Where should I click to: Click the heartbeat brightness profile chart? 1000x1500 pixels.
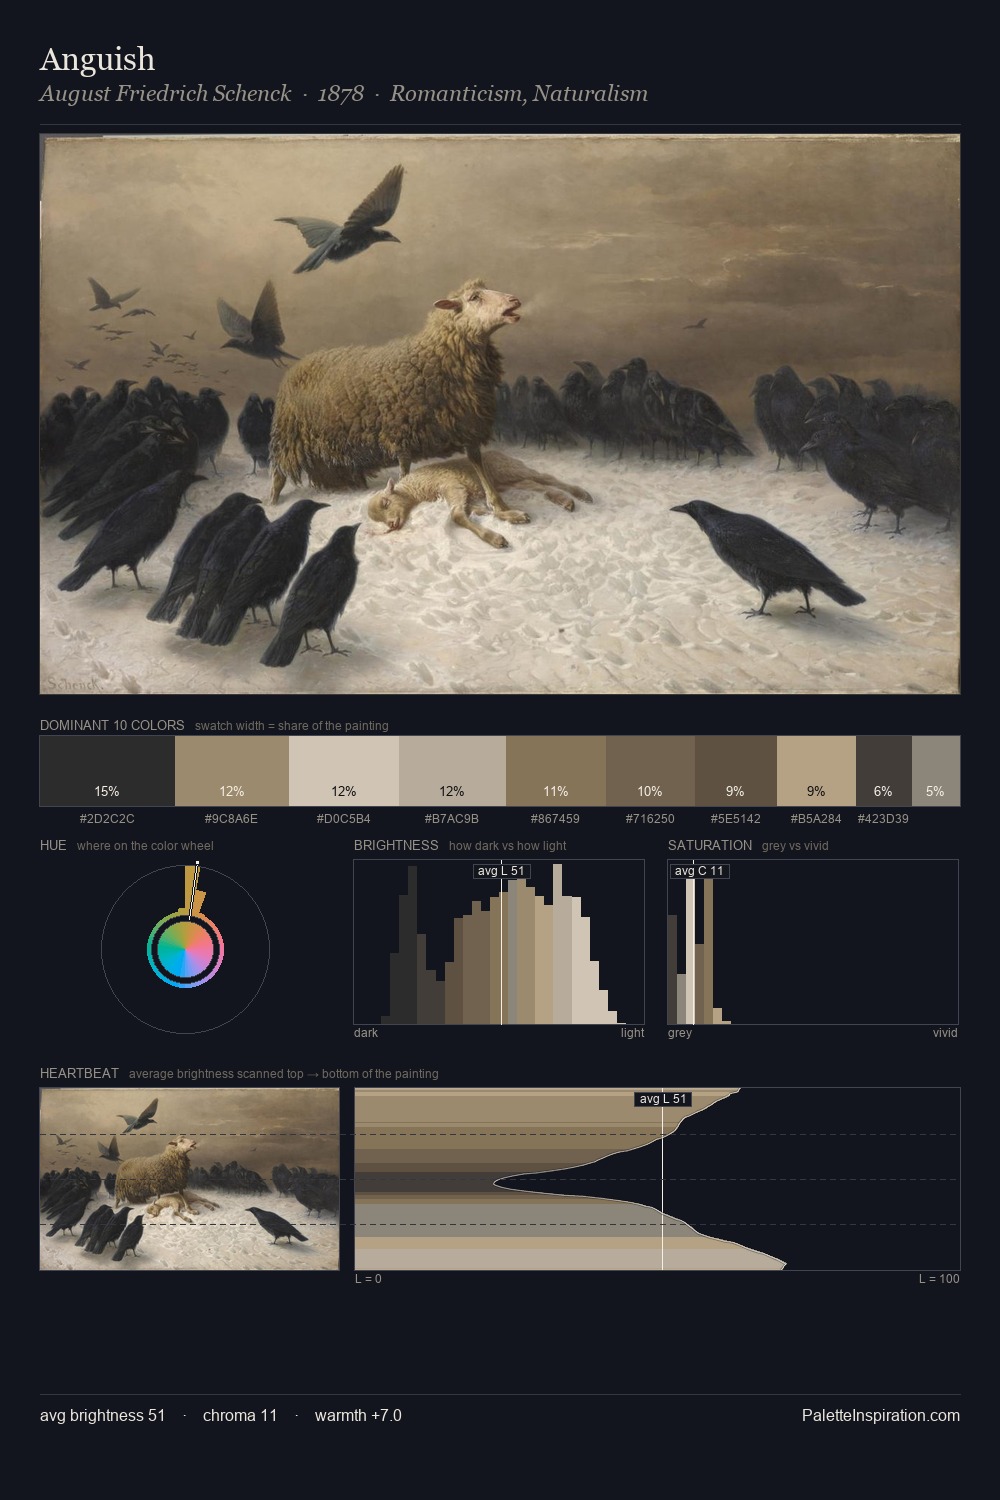[657, 1179]
